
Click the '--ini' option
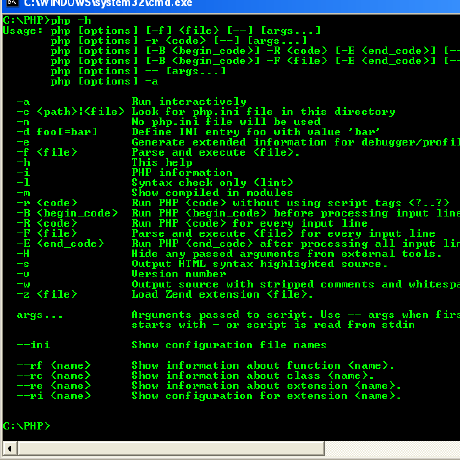33,345
